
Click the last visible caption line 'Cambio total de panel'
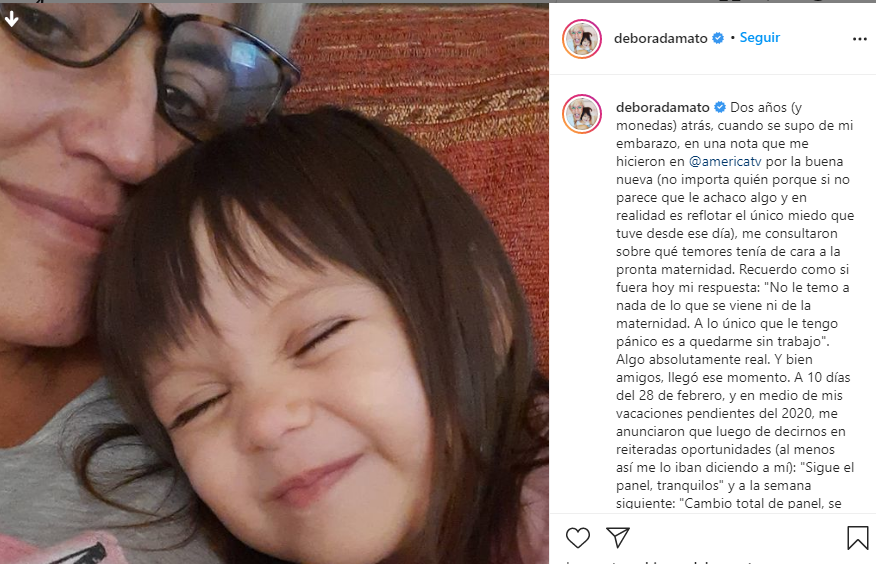click(x=729, y=503)
